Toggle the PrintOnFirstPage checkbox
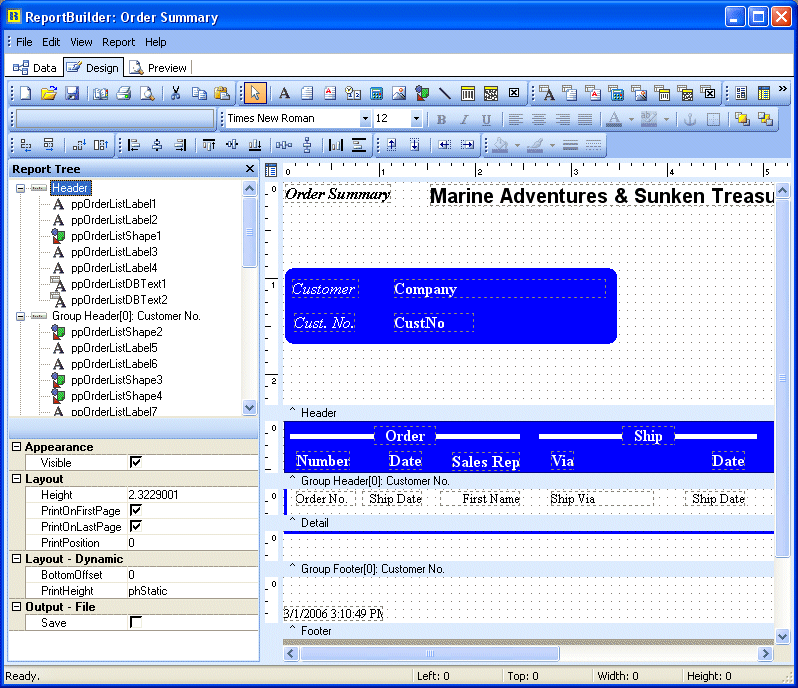The width and height of the screenshot is (798, 688). coord(135,510)
